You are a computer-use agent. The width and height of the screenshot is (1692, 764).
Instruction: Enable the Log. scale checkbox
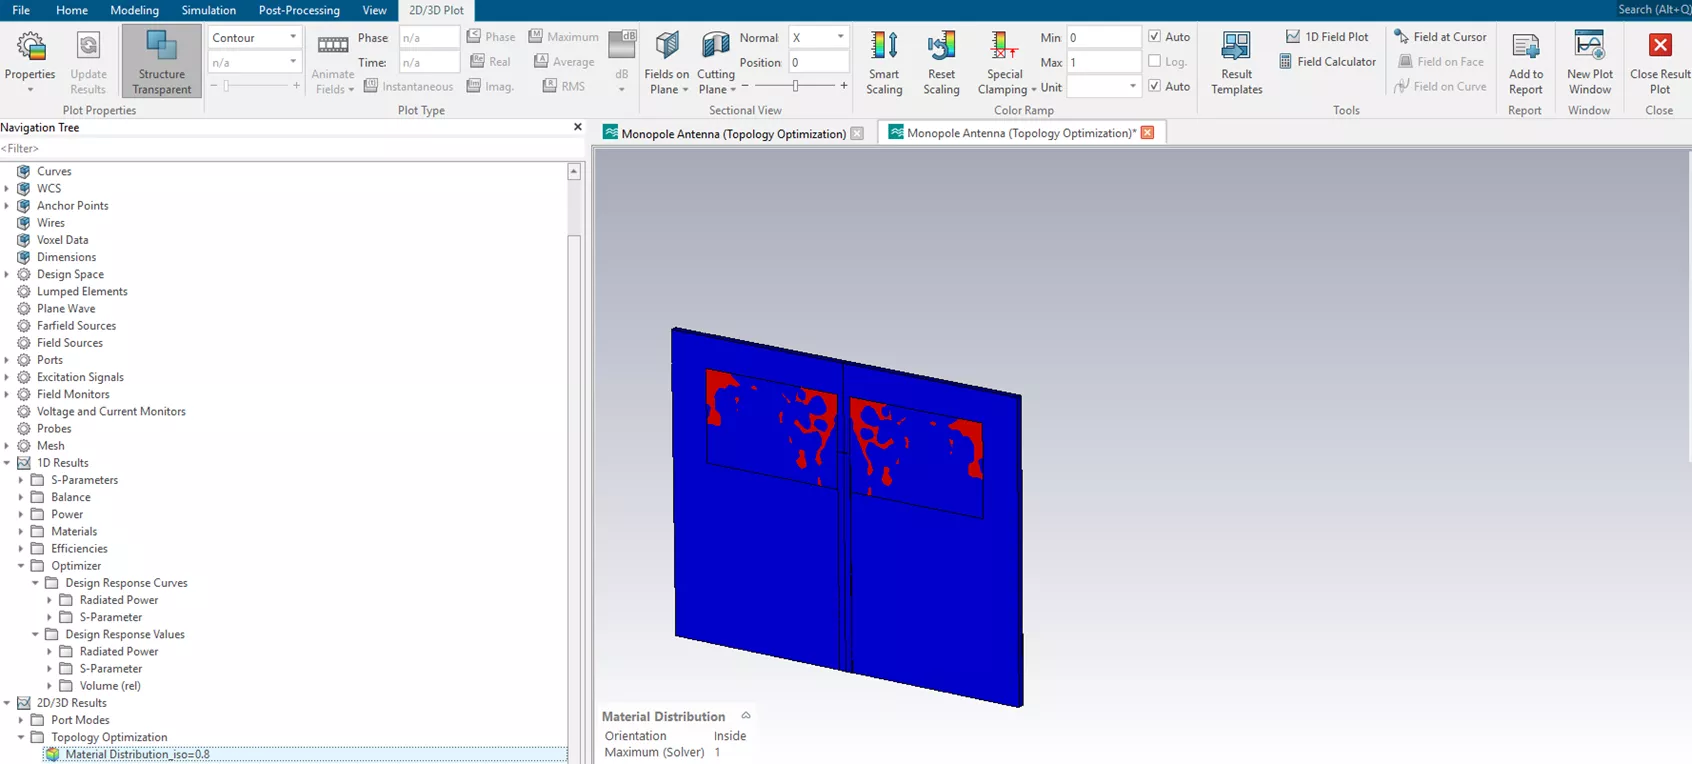pos(1155,62)
